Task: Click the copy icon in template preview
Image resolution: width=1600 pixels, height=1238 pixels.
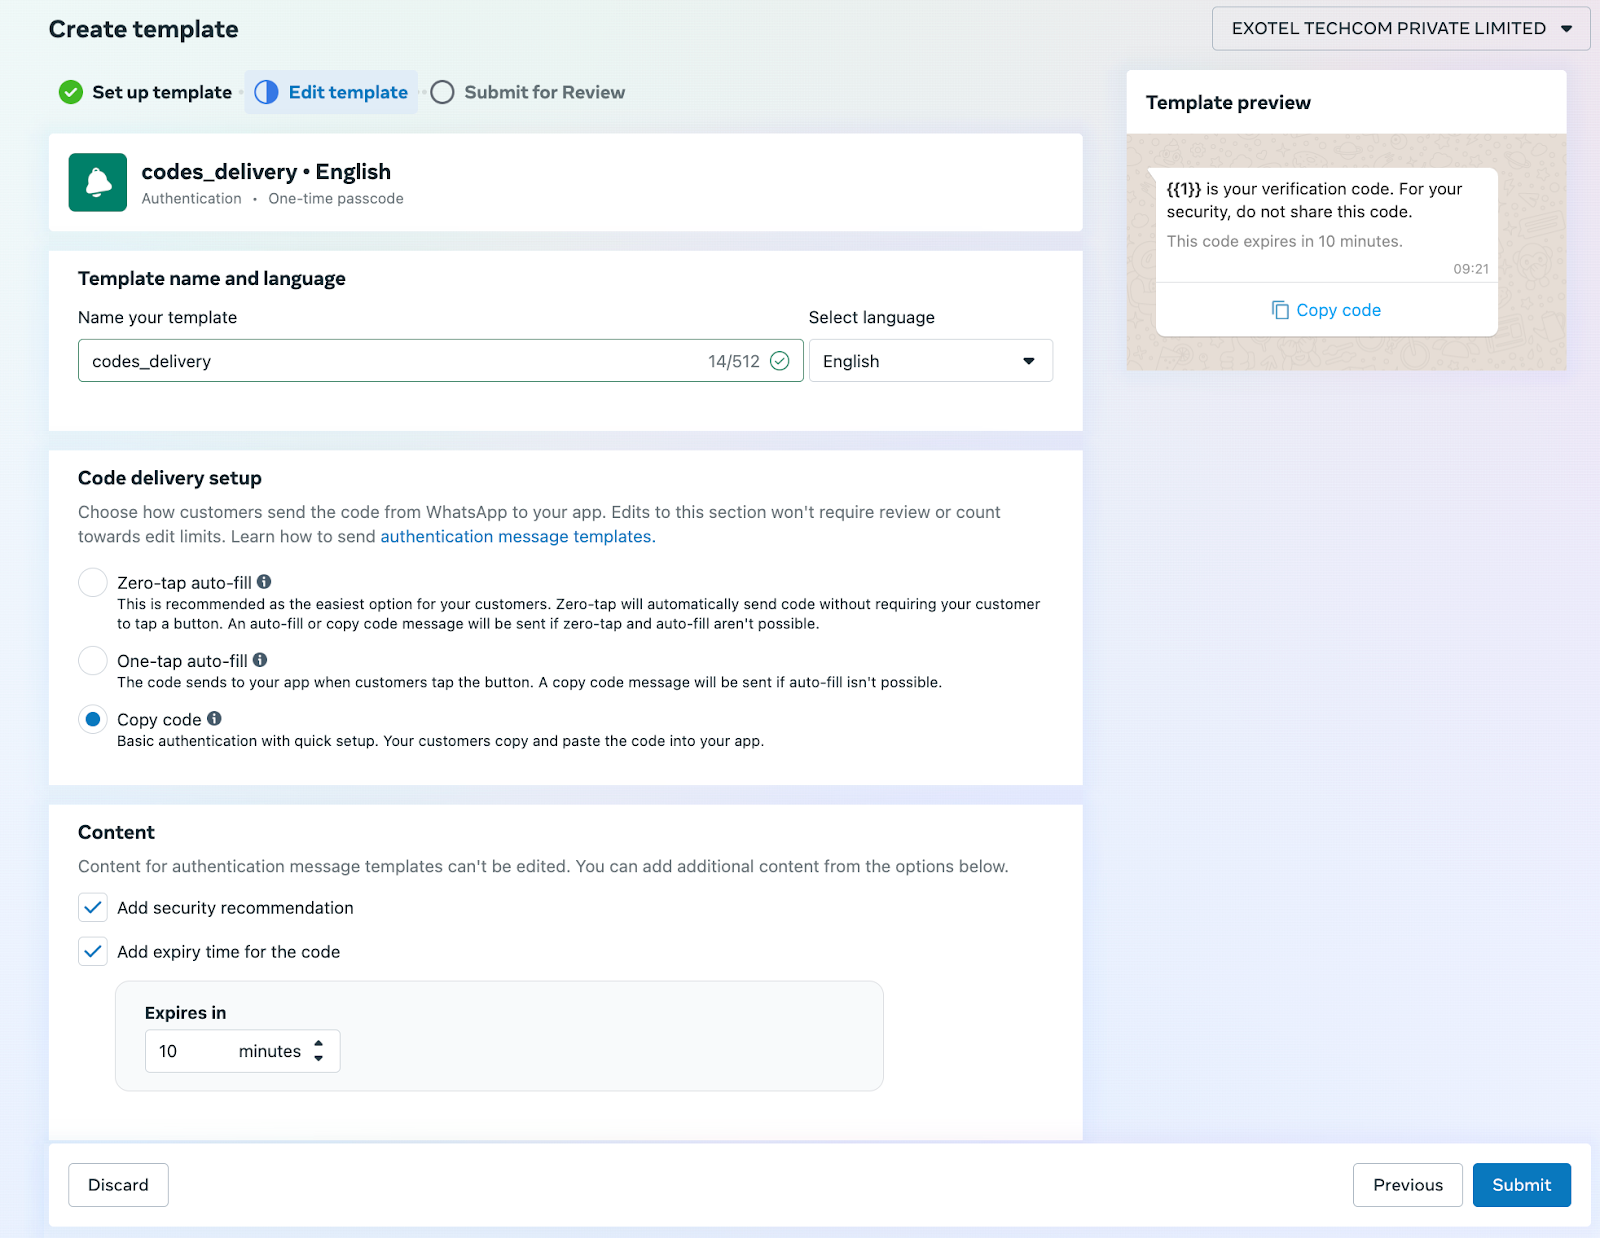Action: coord(1280,310)
